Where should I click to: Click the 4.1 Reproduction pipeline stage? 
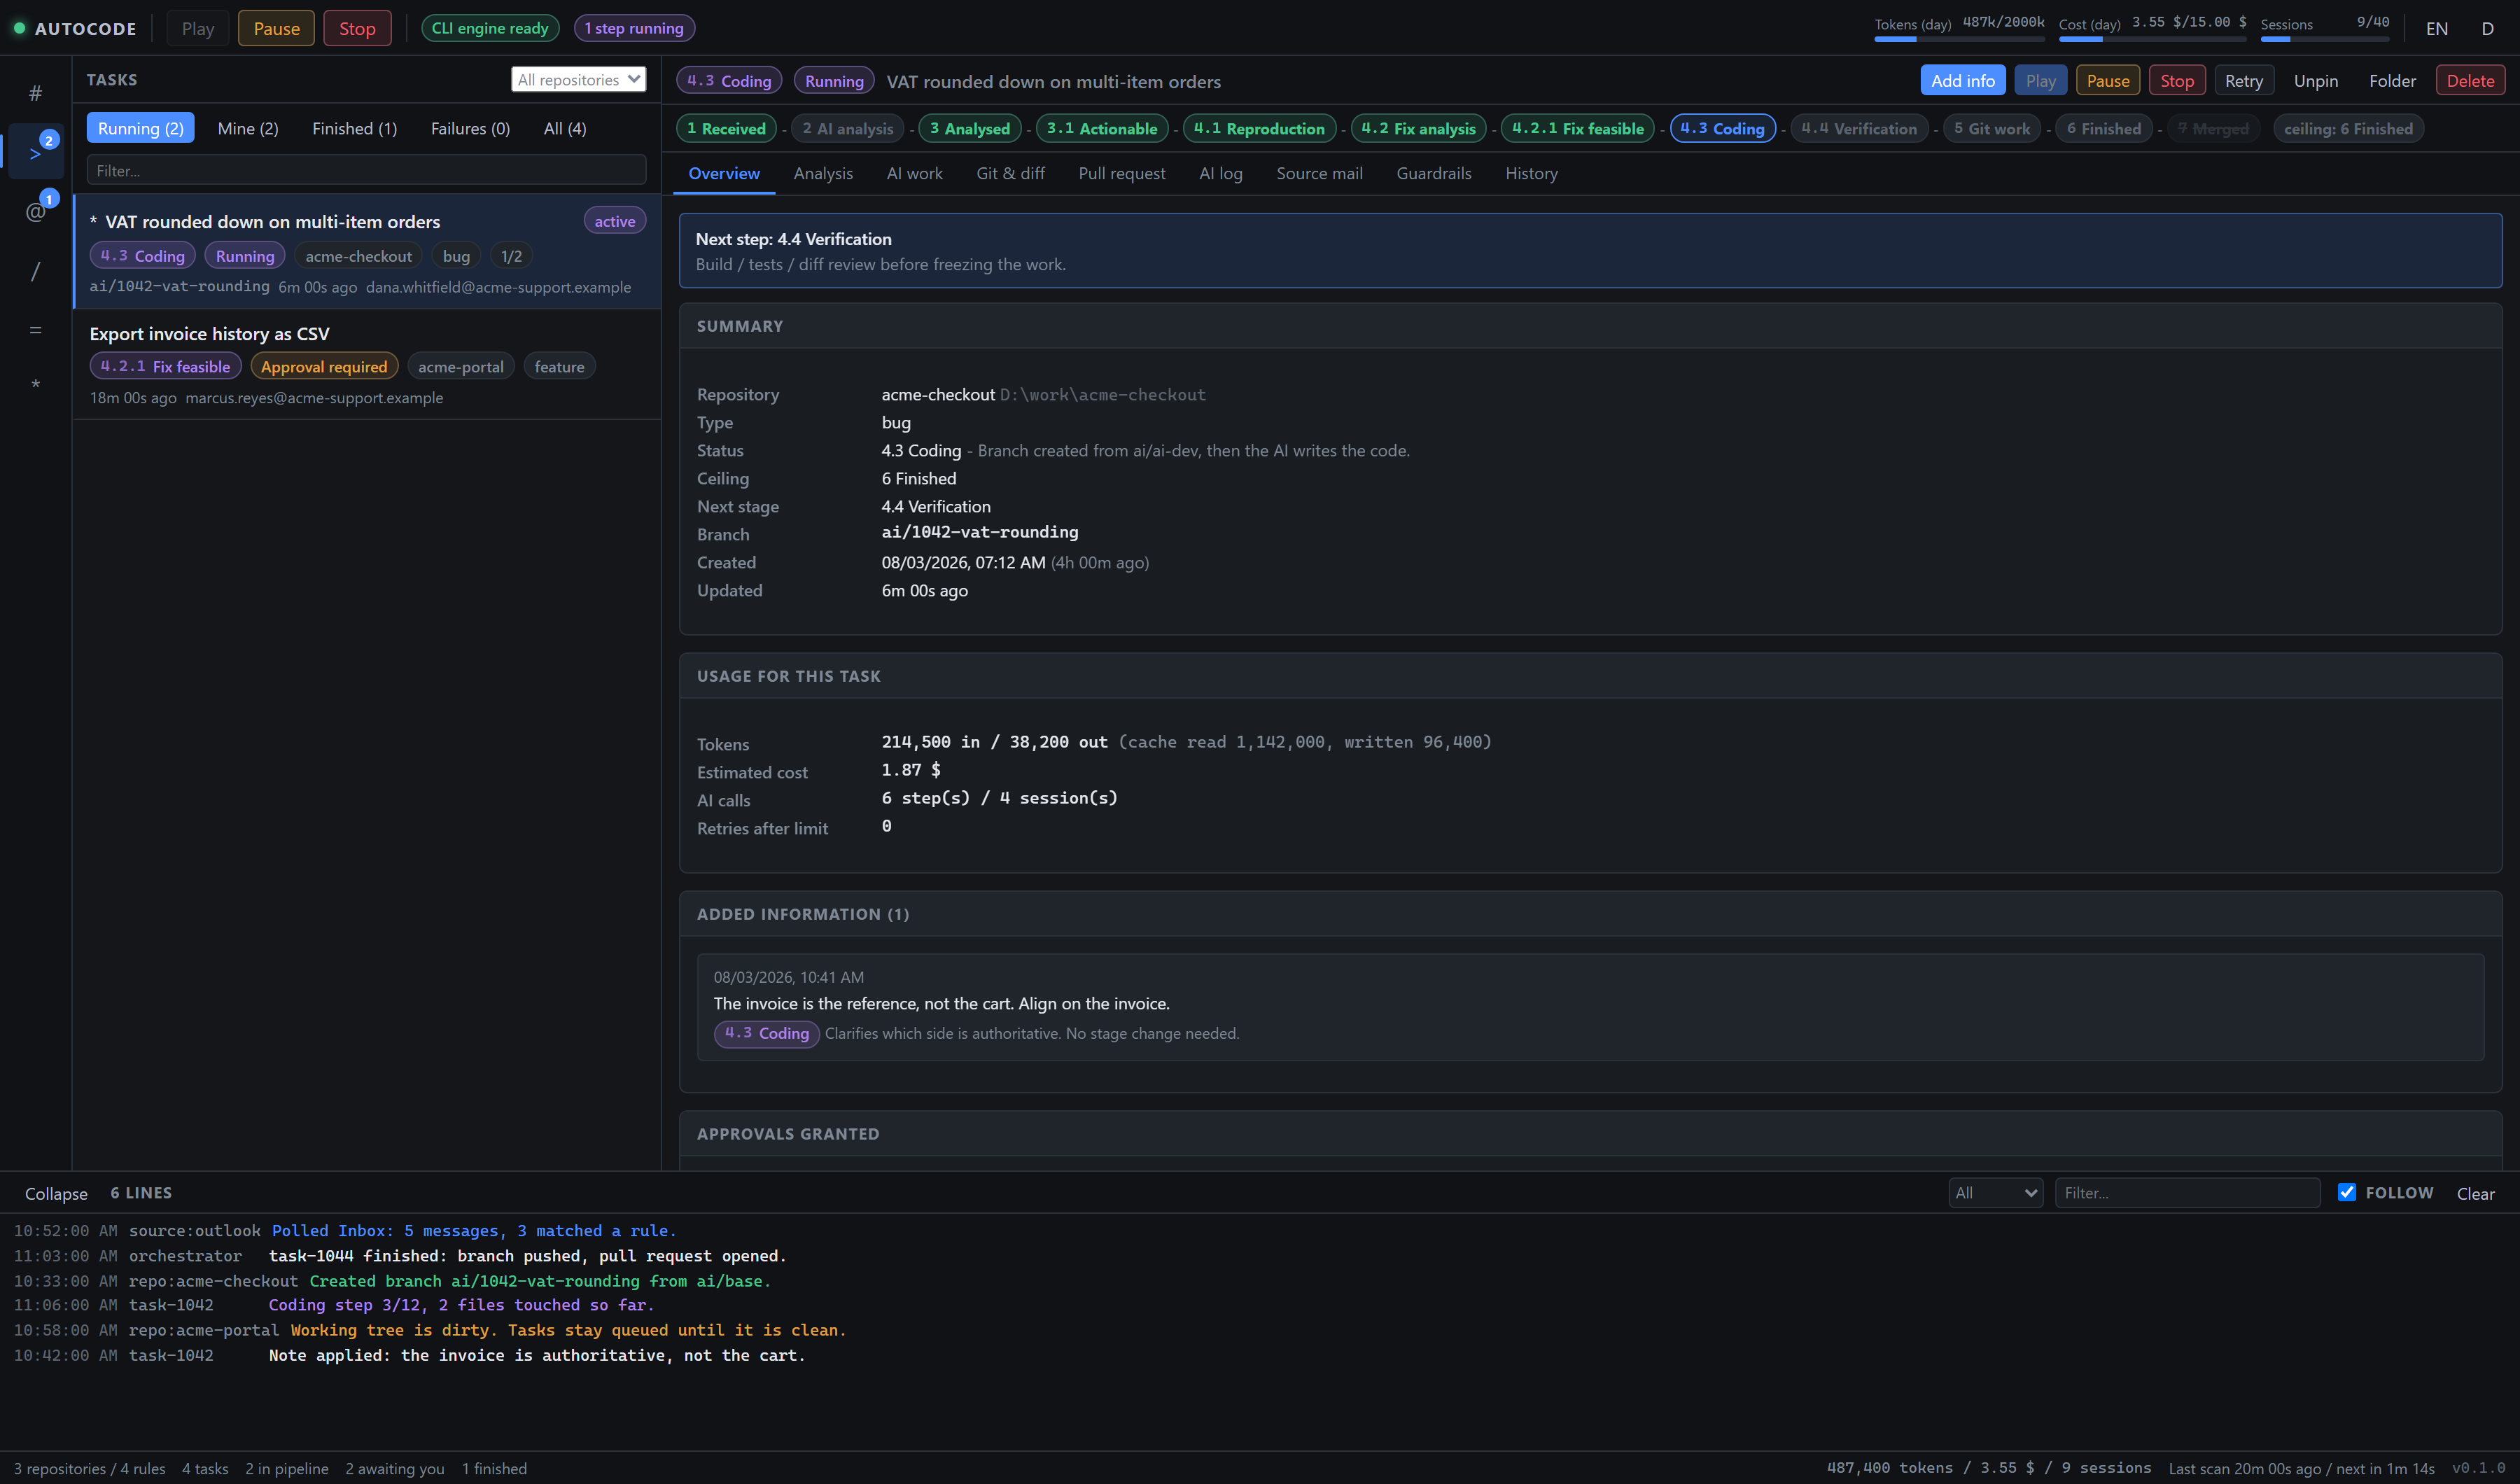(1259, 128)
